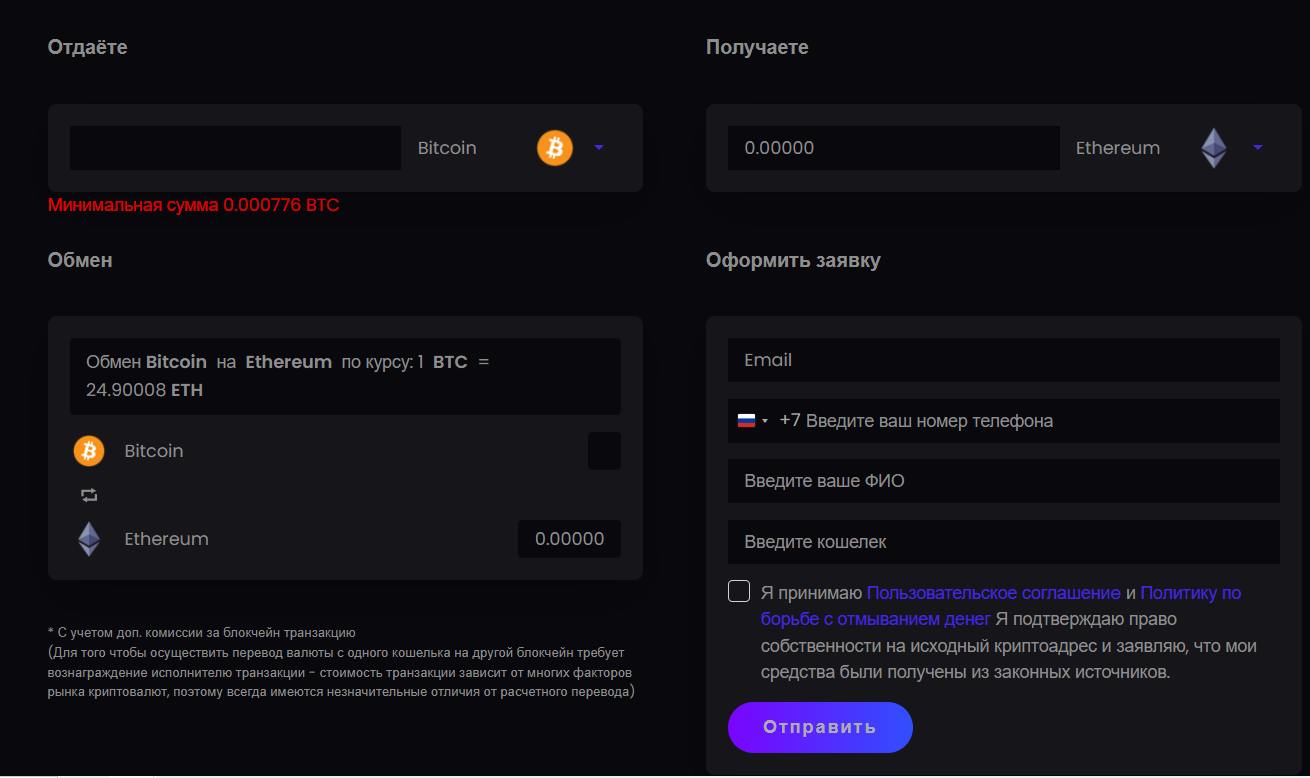Image resolution: width=1310 pixels, height=778 pixels.
Task: Click the Отправить submit button
Action: coord(820,727)
